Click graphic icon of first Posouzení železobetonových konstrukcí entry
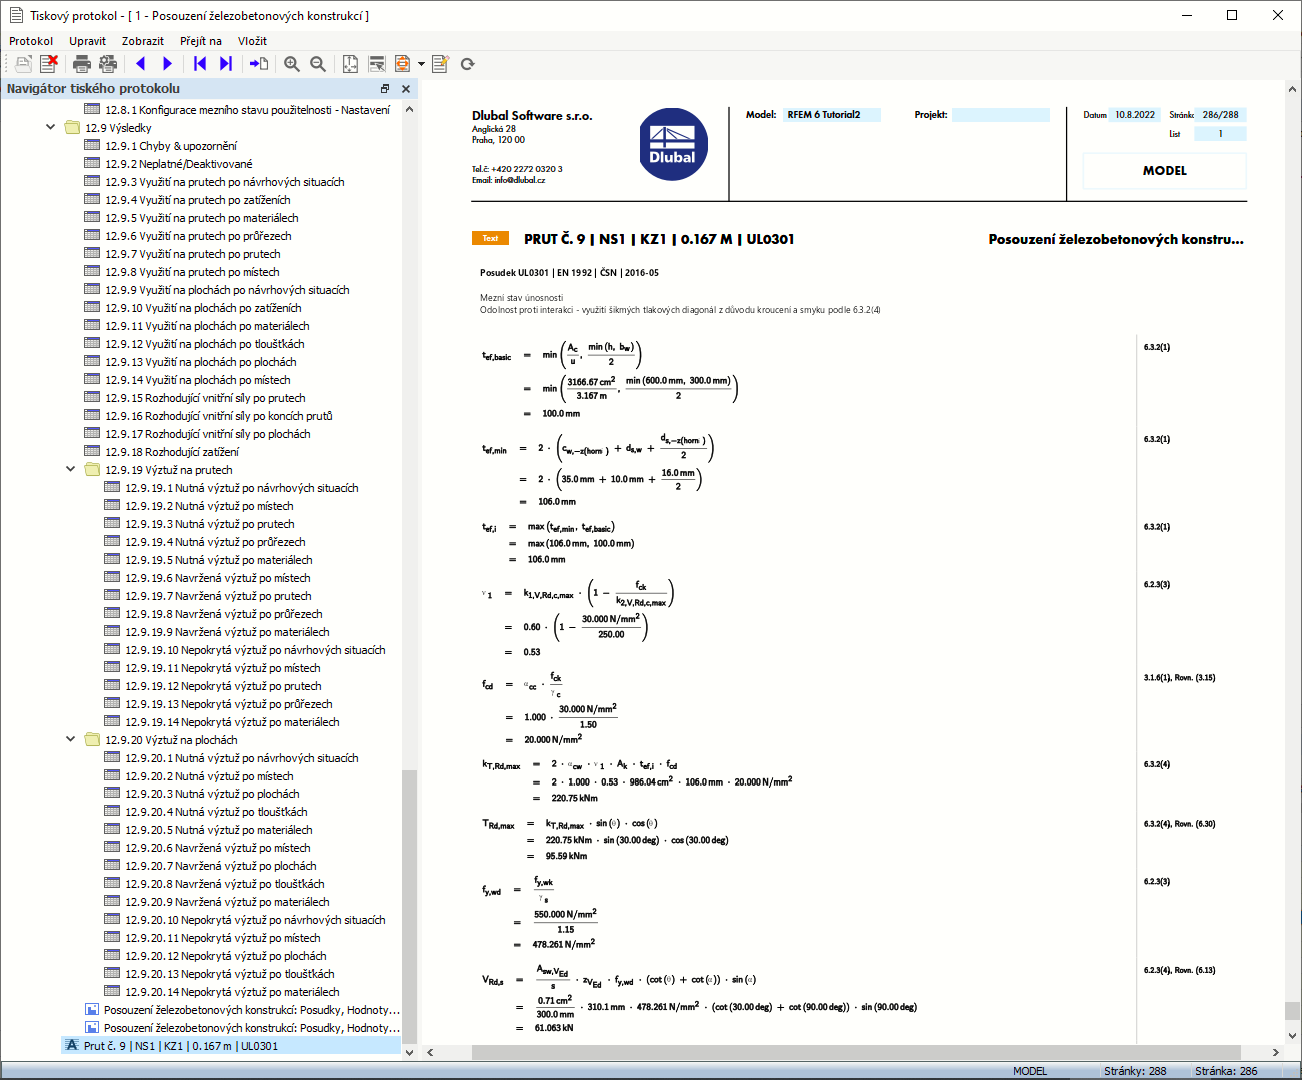Screen dimensions: 1302x1080 tap(92, 1010)
